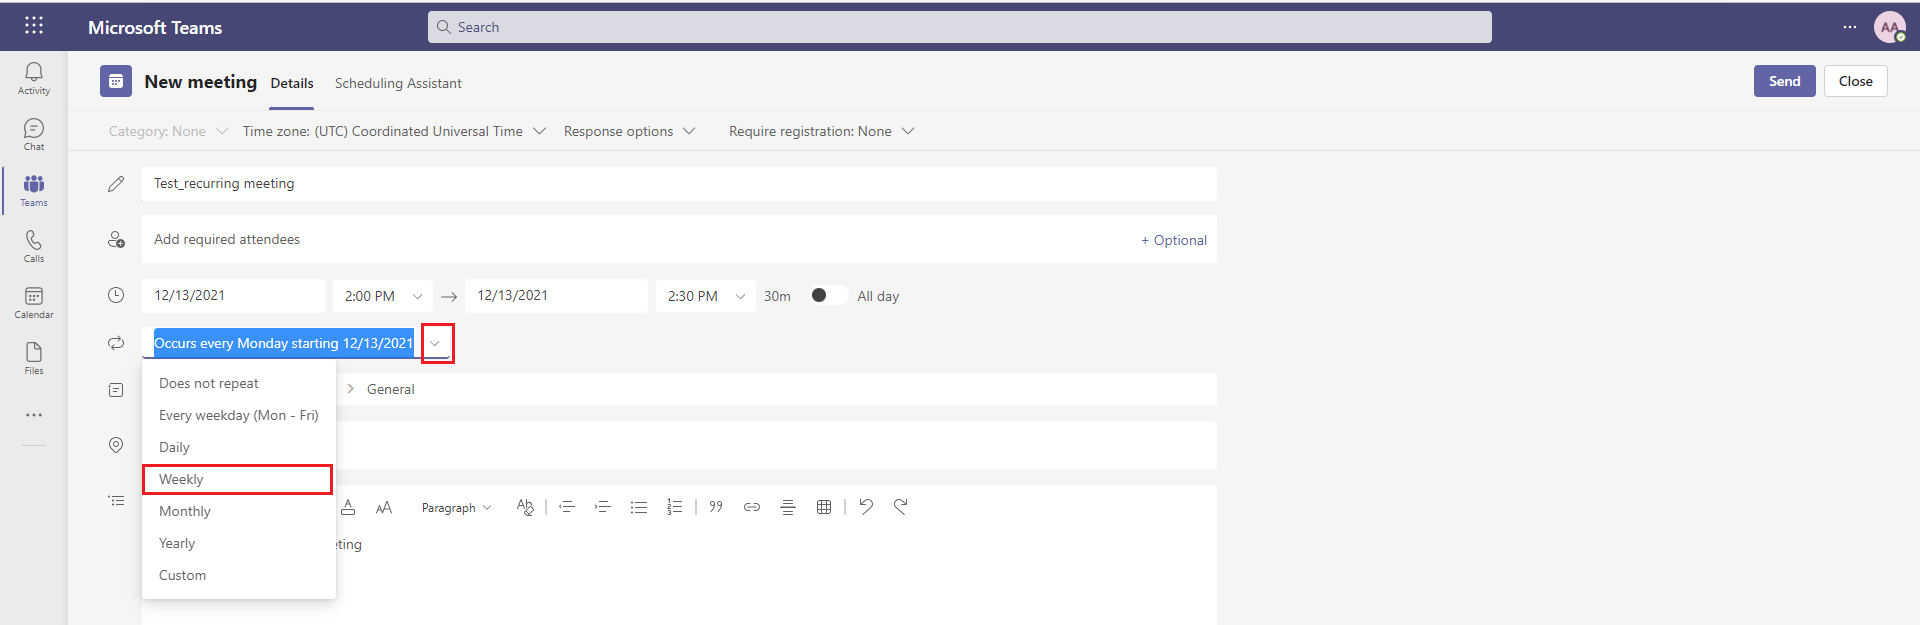
Task: Click the 30m duration label
Action: [777, 296]
